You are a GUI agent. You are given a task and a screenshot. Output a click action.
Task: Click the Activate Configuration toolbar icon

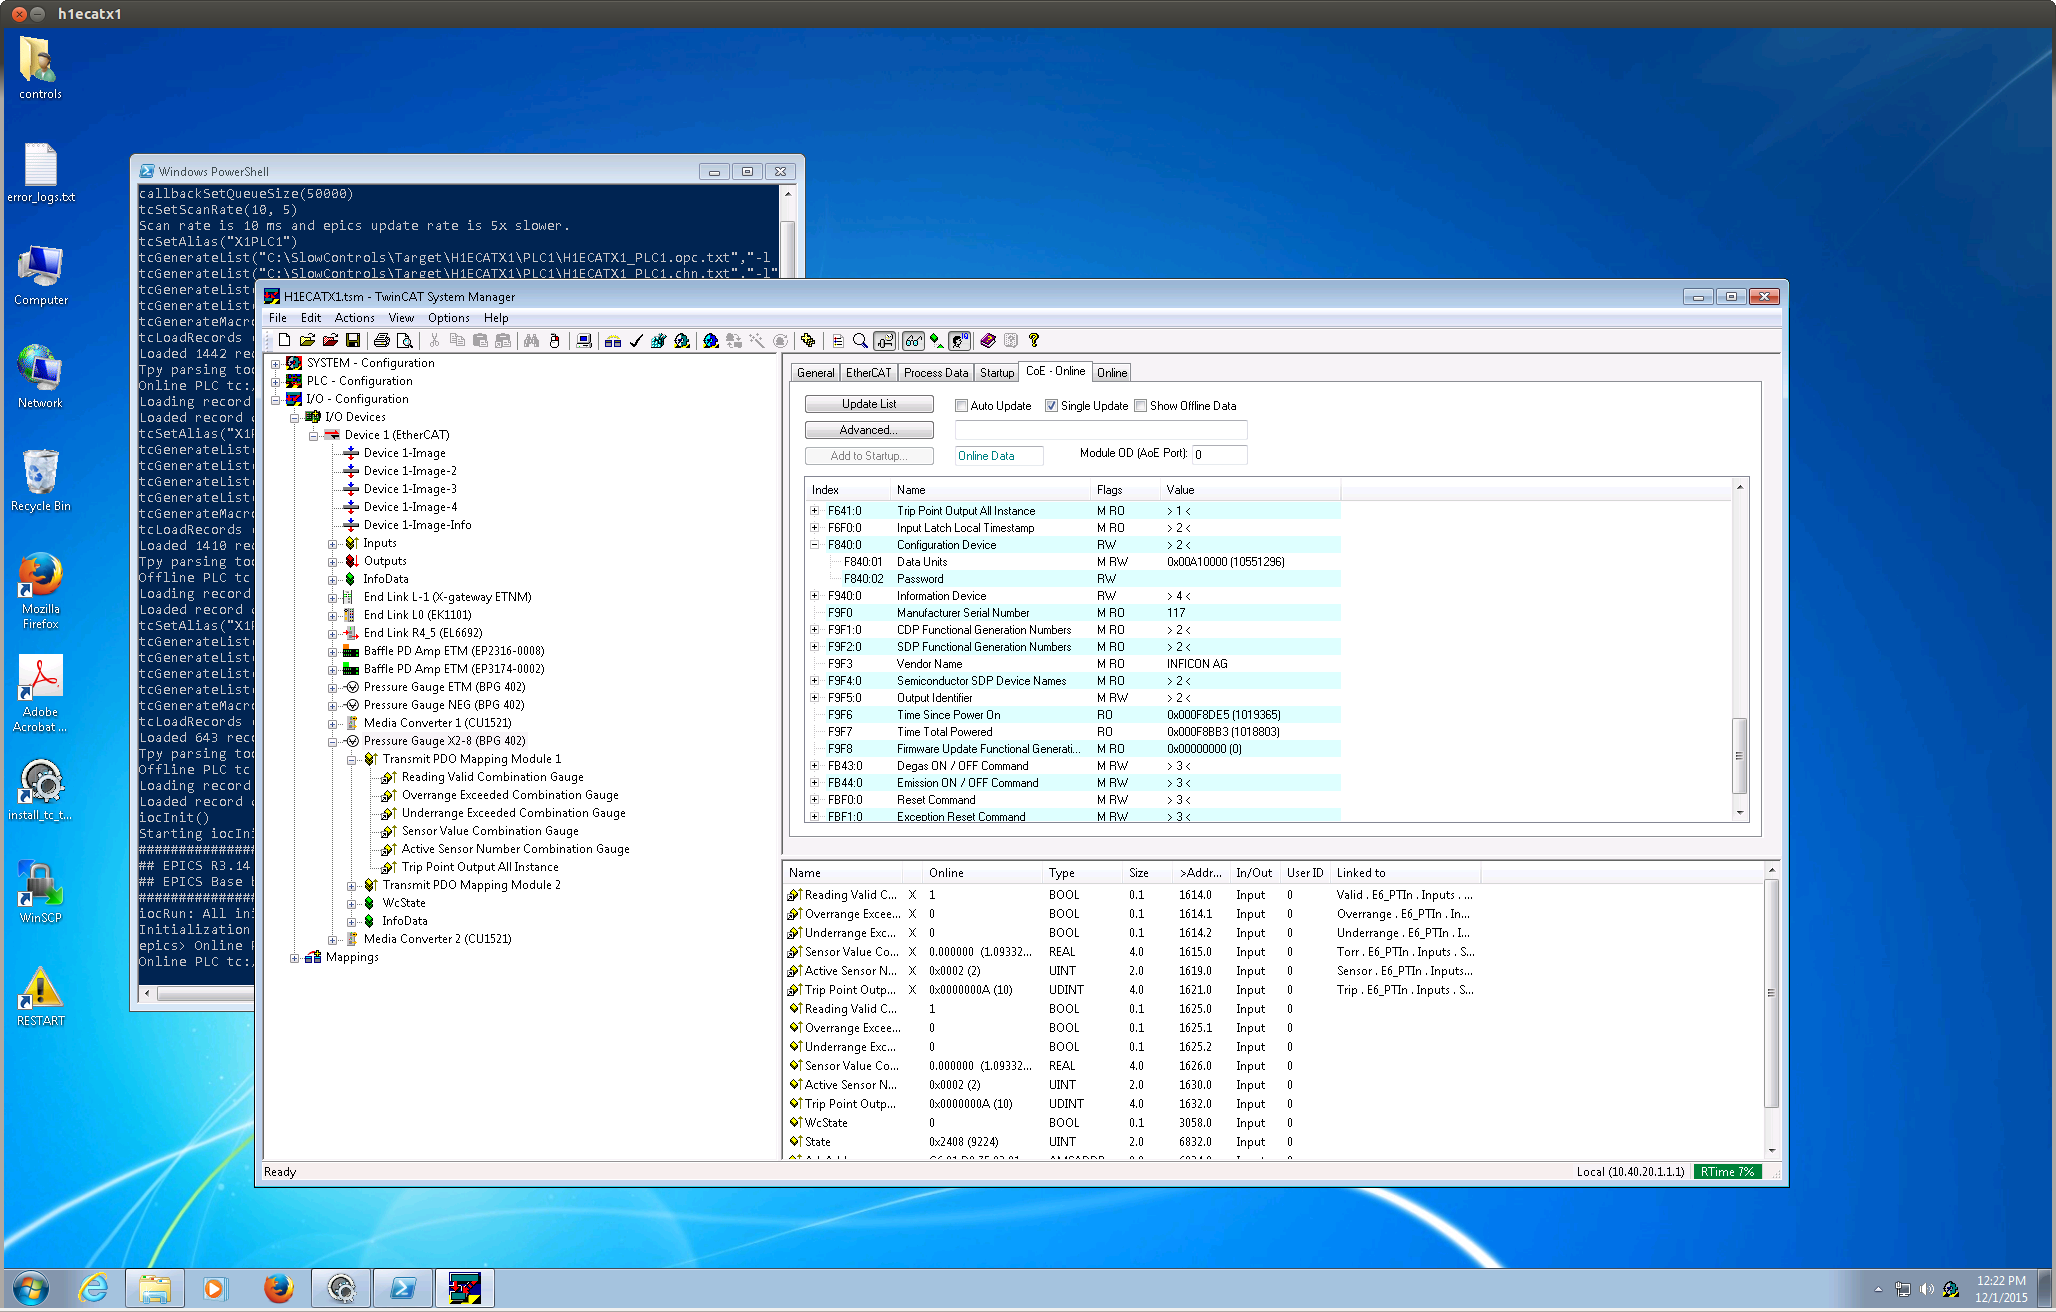pyautogui.click(x=658, y=341)
